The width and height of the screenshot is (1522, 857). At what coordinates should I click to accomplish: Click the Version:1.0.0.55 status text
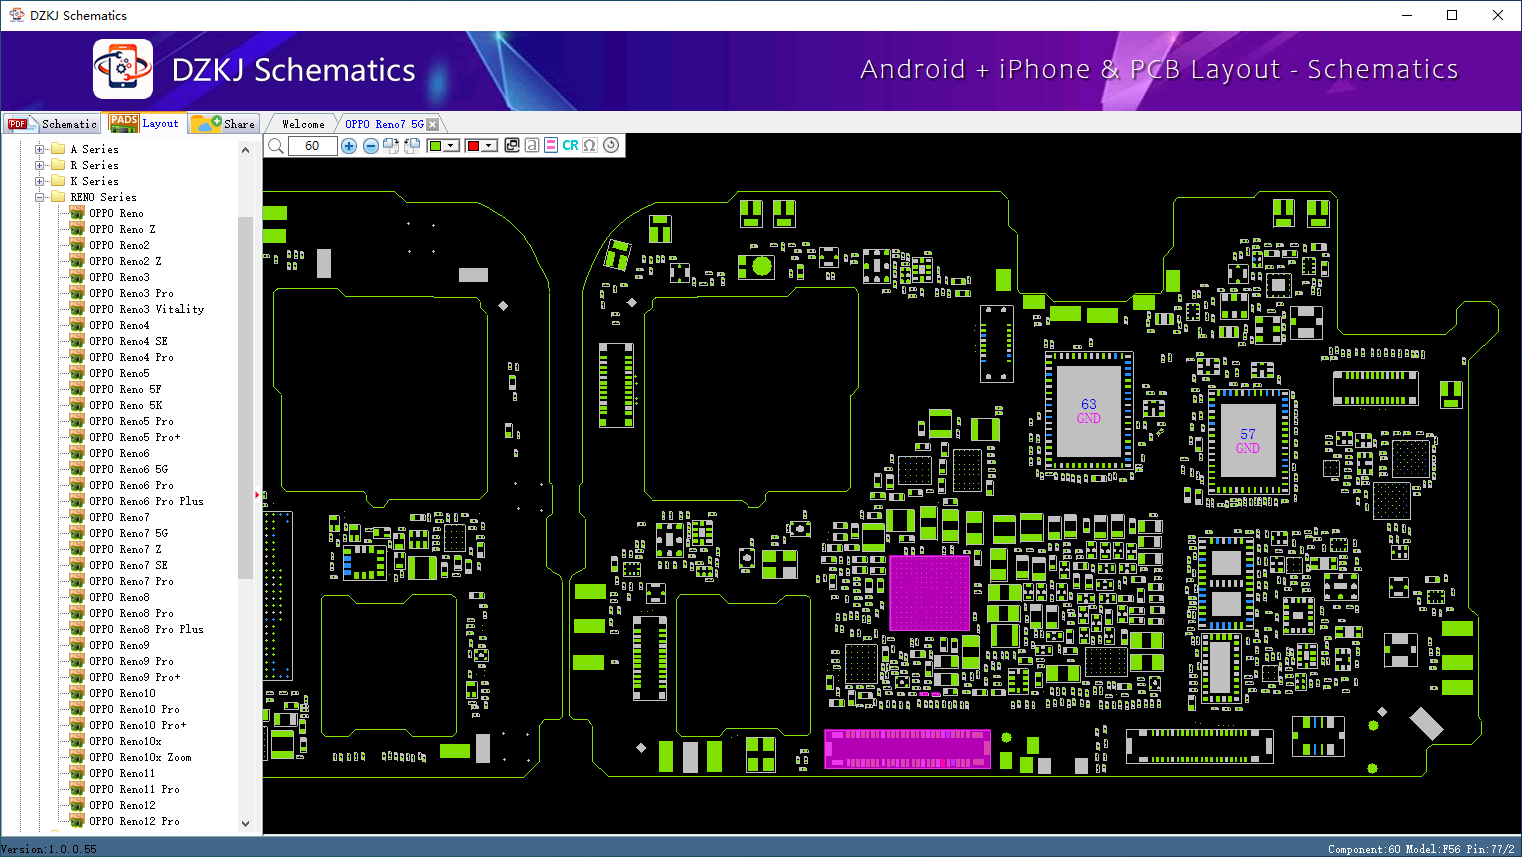(49, 849)
